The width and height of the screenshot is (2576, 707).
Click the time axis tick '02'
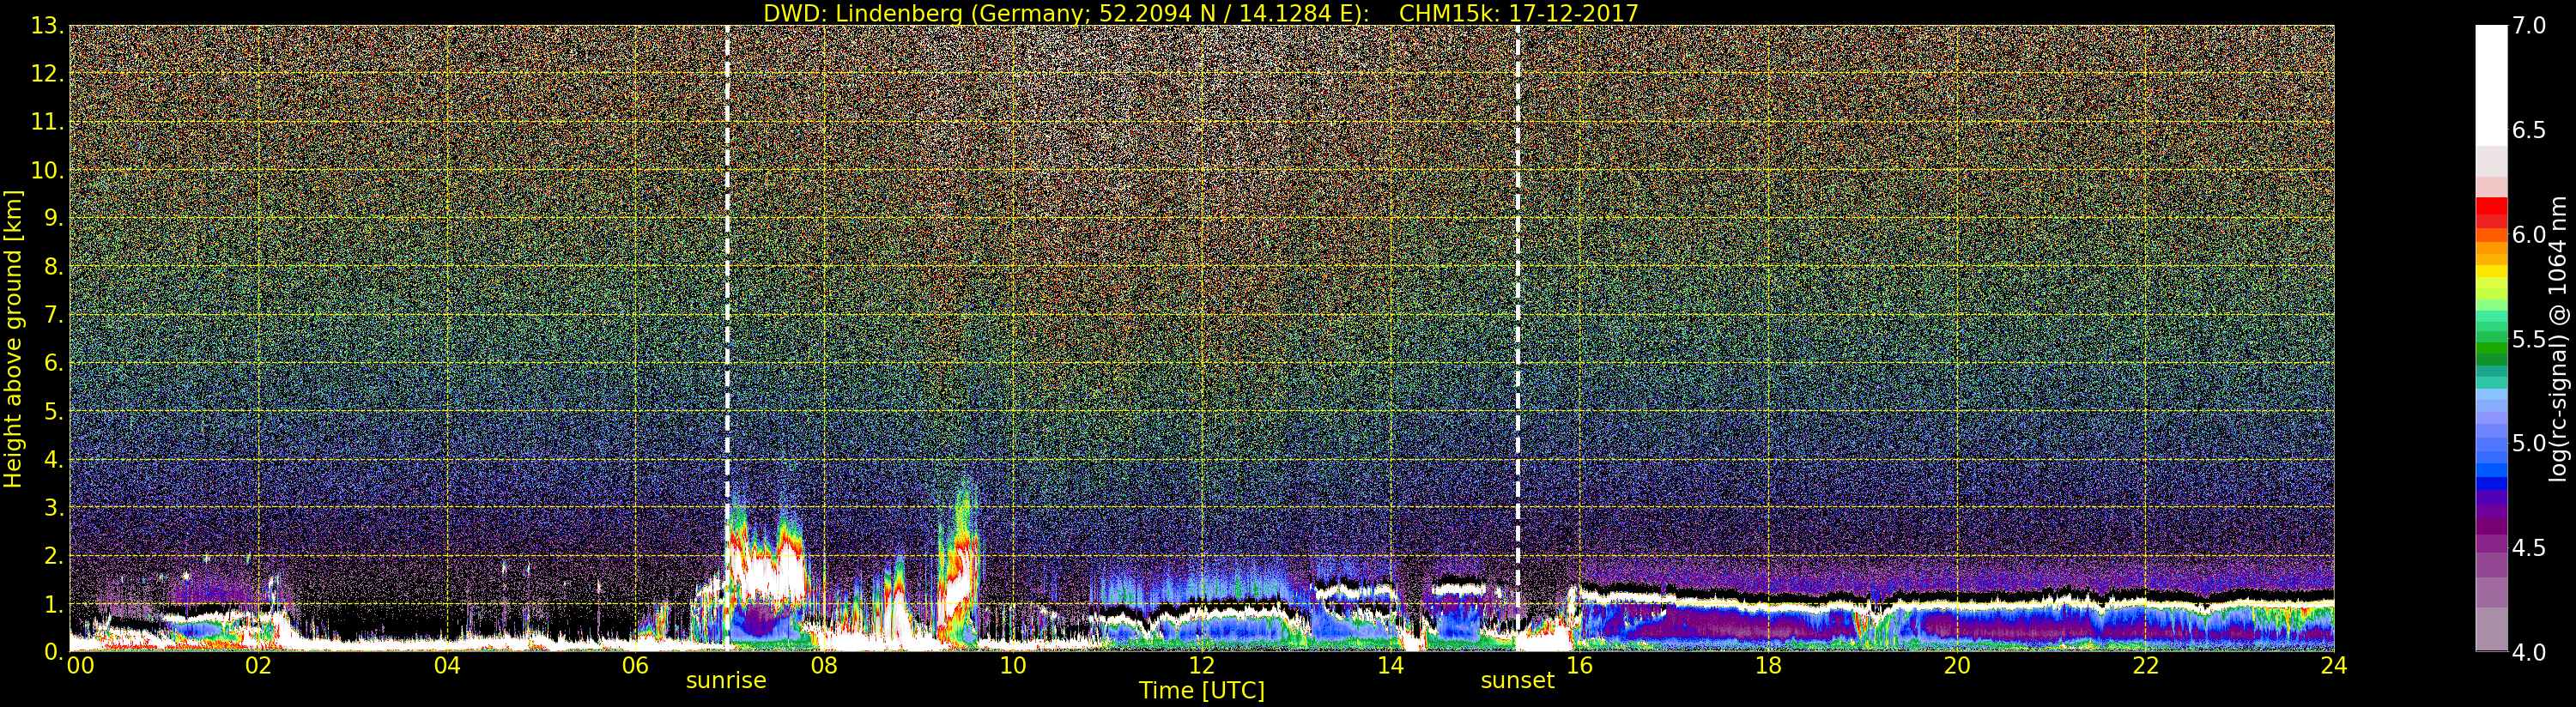click(258, 666)
